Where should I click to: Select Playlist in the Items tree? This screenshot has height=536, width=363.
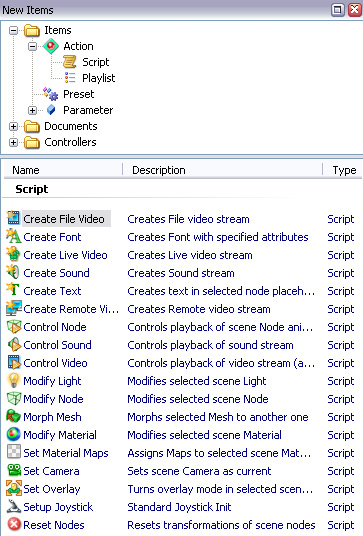98,78
